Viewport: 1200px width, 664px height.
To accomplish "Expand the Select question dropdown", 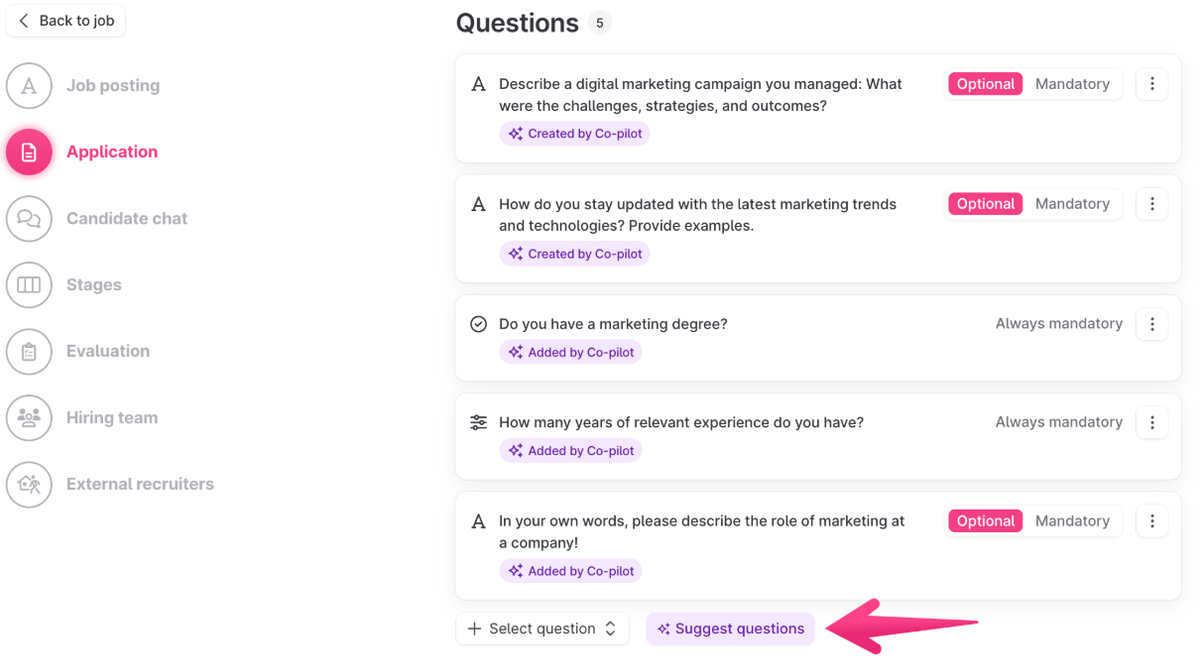I will [x=542, y=629].
